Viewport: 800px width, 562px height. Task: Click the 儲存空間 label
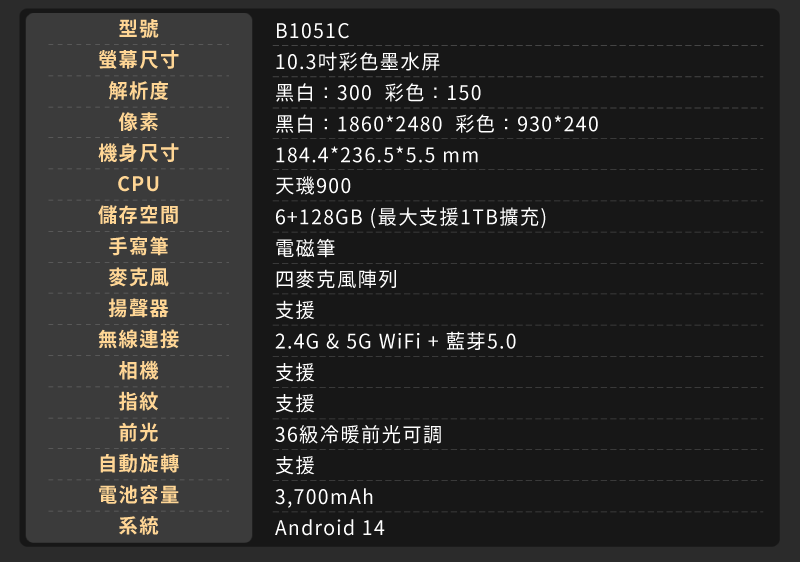pyautogui.click(x=139, y=215)
